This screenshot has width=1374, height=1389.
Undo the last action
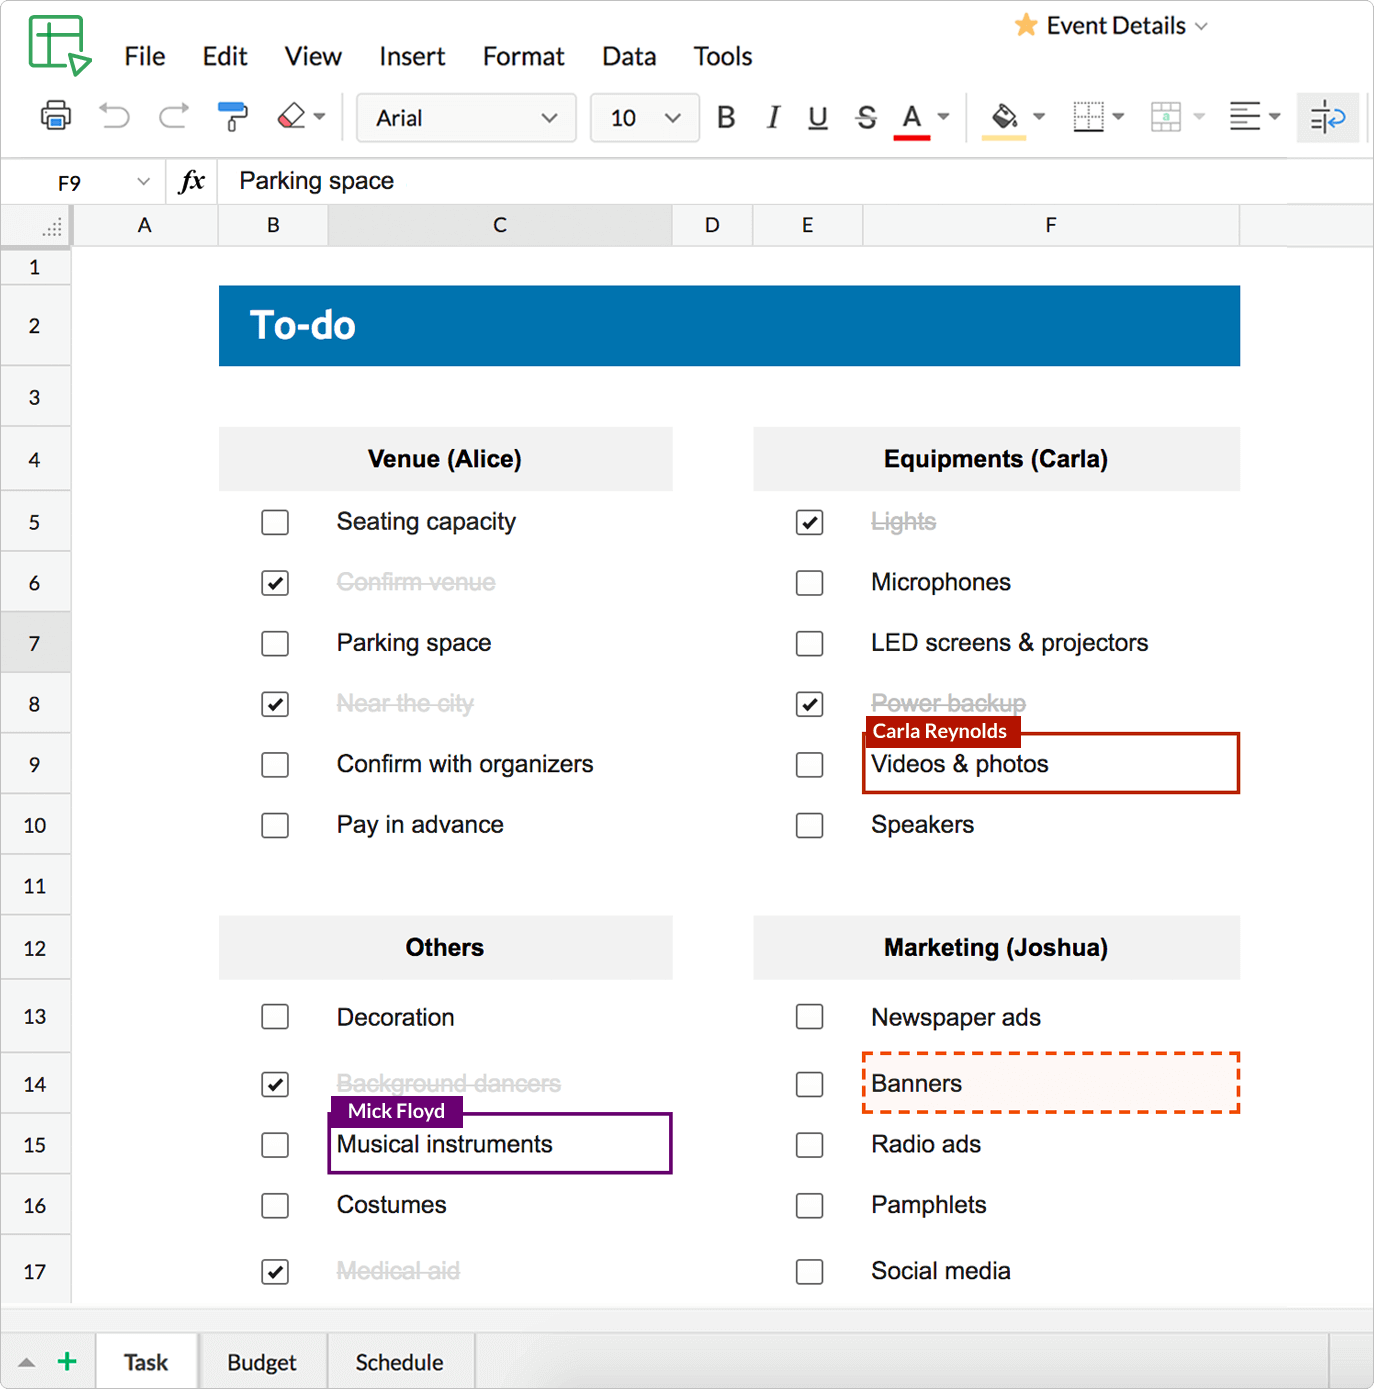click(114, 117)
